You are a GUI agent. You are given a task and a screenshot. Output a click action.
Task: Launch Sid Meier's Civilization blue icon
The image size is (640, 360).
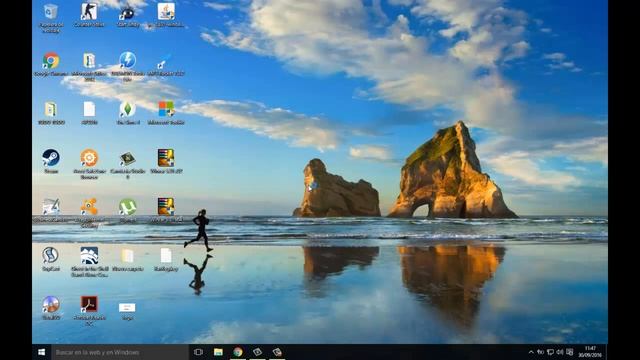[x=89, y=256]
